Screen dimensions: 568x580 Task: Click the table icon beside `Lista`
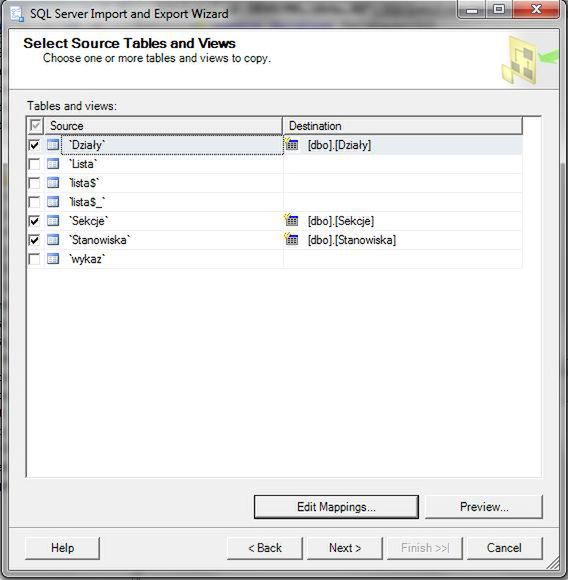tap(53, 163)
